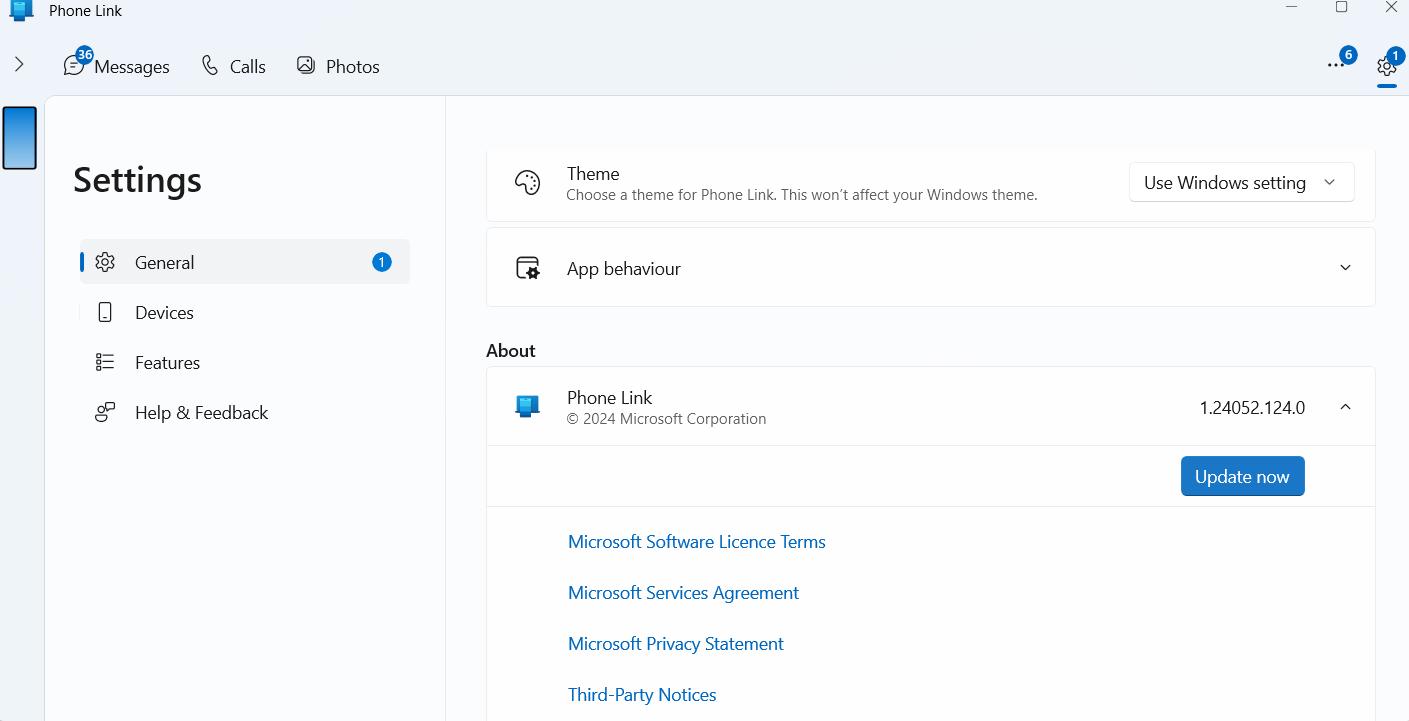Expand the left navigation pane arrow
The height and width of the screenshot is (721, 1409).
pyautogui.click(x=19, y=65)
